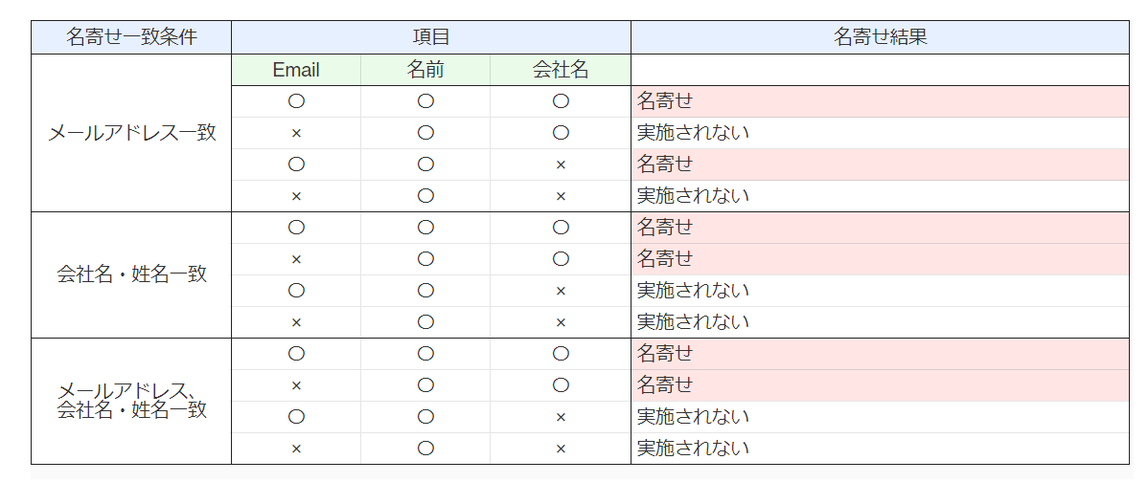Click Email × in 会社名・姓名一致 second row
The width and height of the screenshot is (1148, 482).
pyautogui.click(x=296, y=259)
